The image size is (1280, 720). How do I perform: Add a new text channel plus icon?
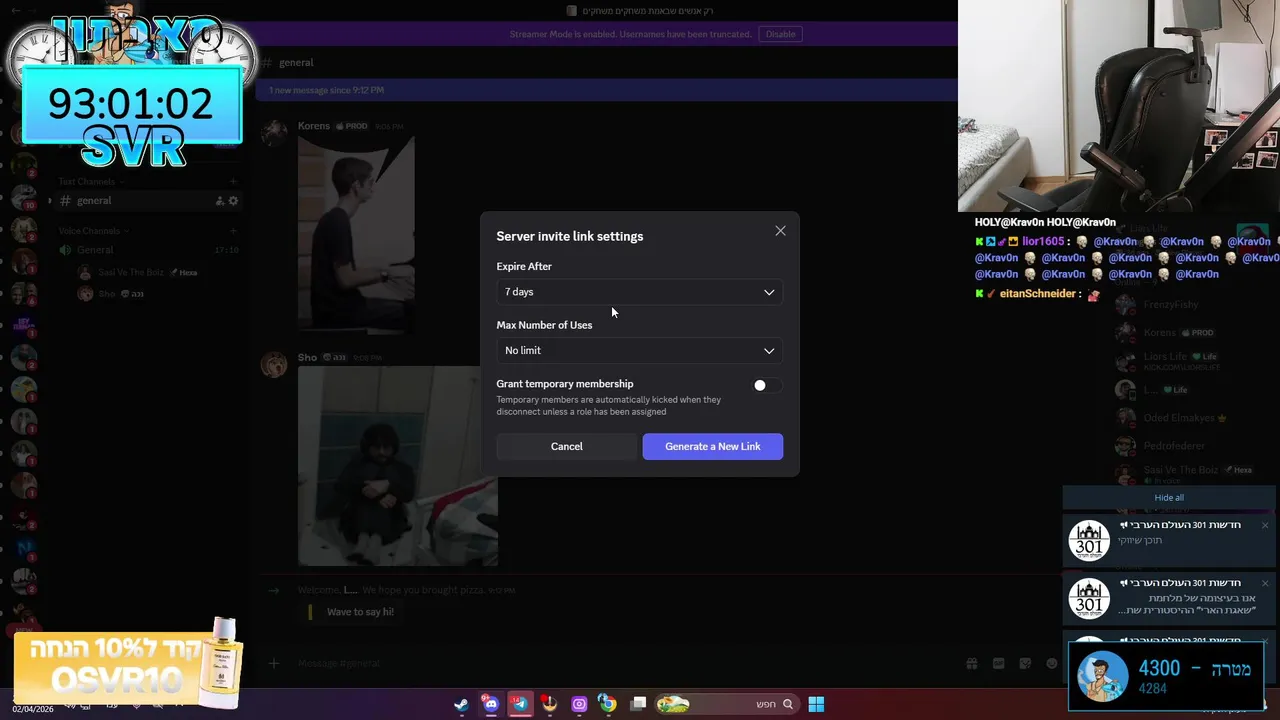click(233, 182)
